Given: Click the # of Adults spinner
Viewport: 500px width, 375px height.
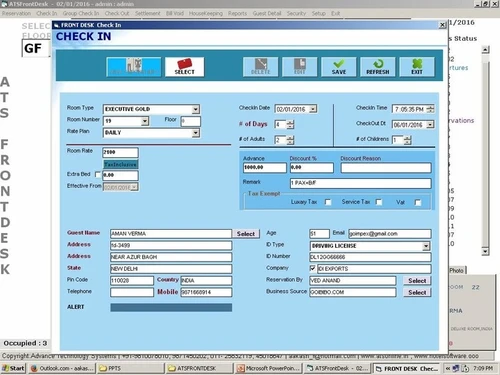Looking at the screenshot, I should pos(290,140).
